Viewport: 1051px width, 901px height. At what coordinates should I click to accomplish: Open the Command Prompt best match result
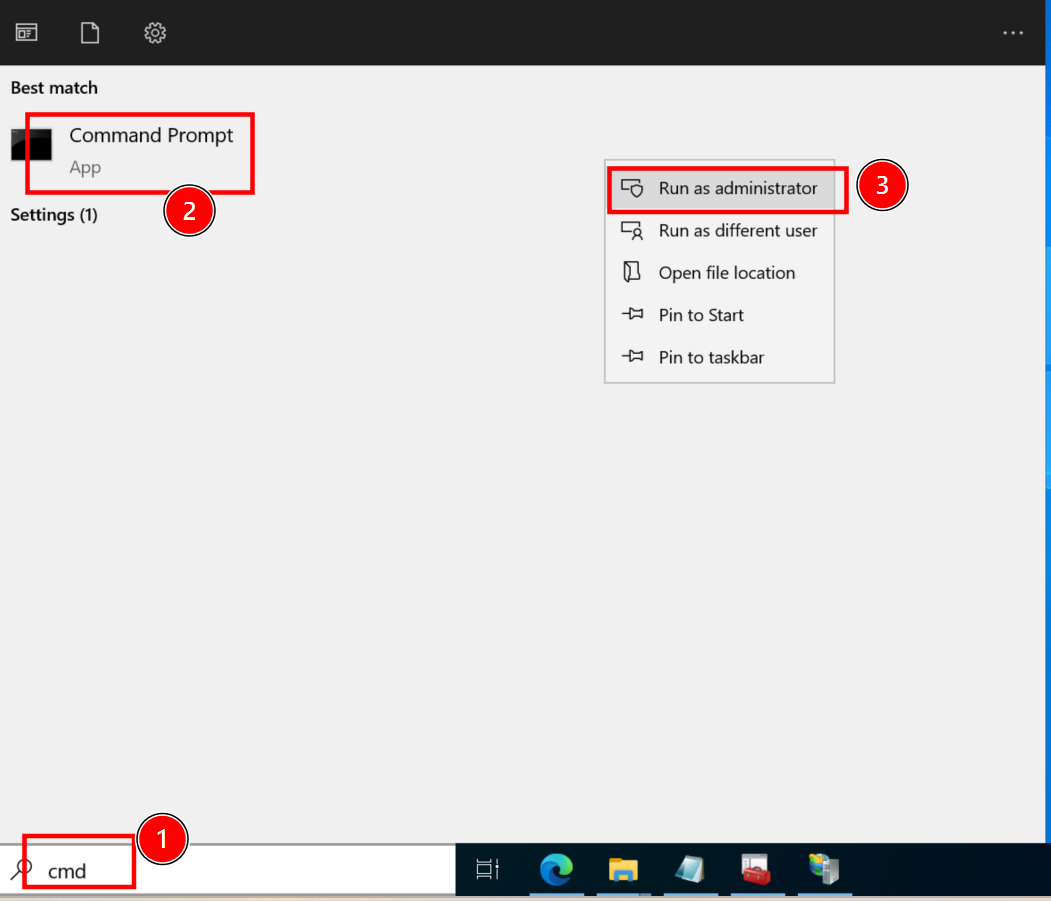150,136
